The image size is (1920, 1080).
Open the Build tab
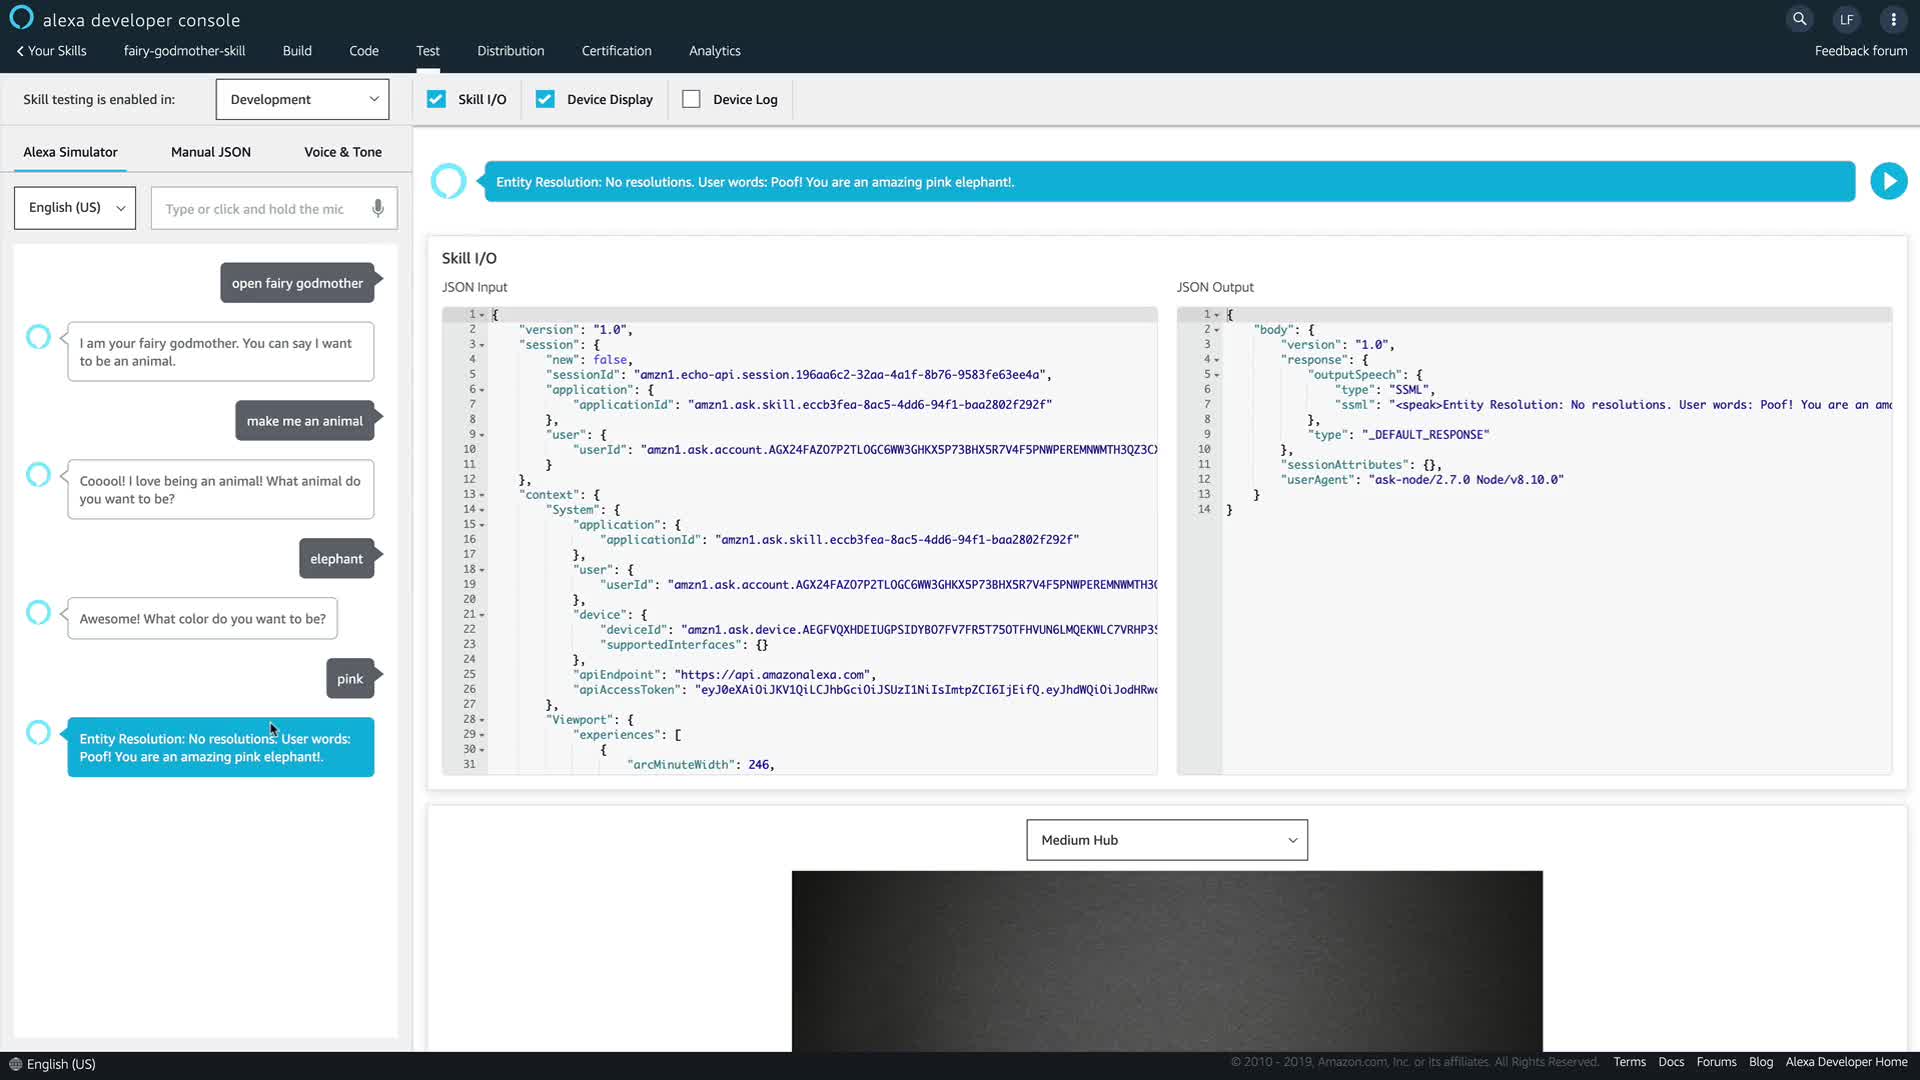click(297, 51)
